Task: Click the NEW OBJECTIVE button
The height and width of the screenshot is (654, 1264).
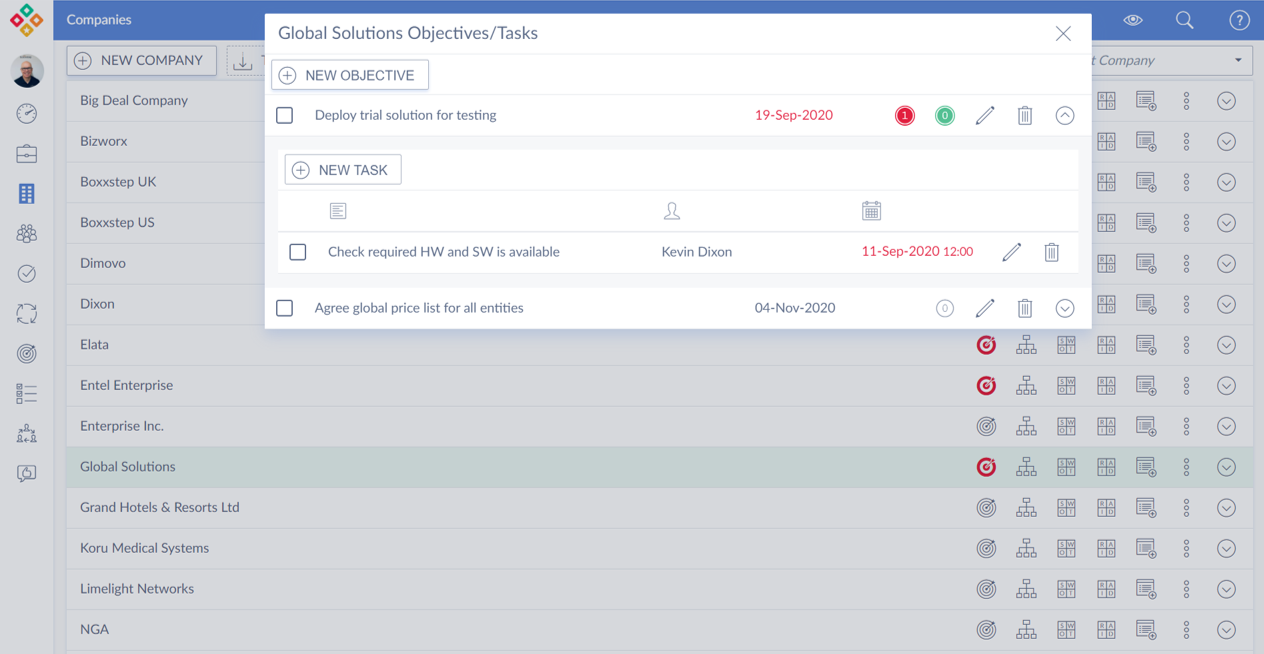Action: coord(350,75)
